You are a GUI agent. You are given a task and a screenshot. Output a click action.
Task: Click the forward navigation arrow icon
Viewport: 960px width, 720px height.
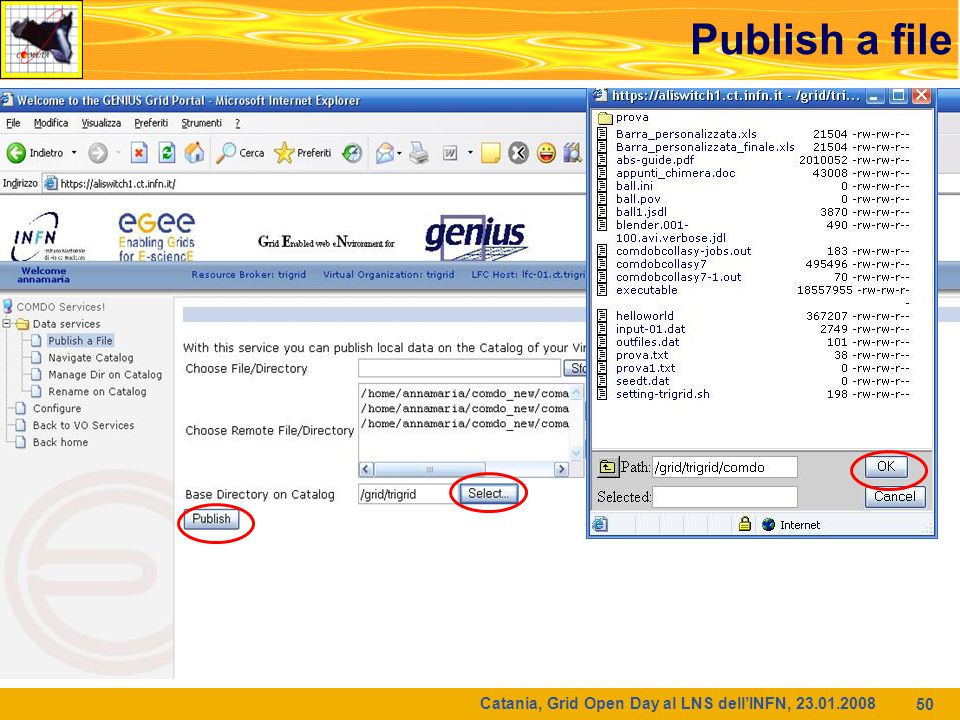(97, 152)
